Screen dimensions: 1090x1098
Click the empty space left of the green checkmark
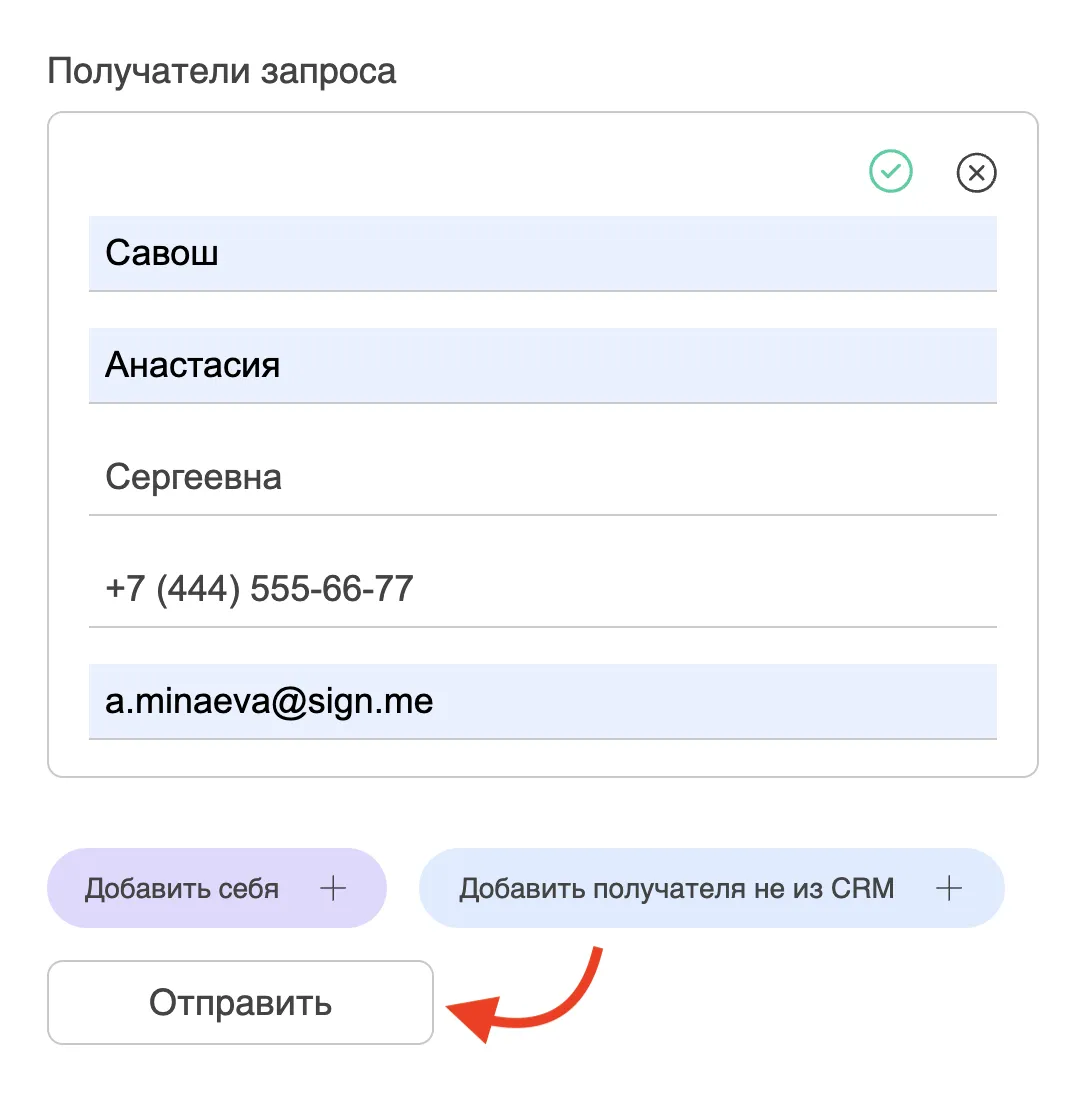[476, 172]
